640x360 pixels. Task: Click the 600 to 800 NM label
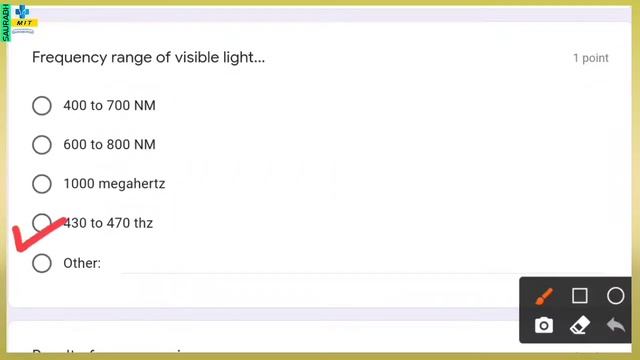coord(109,144)
